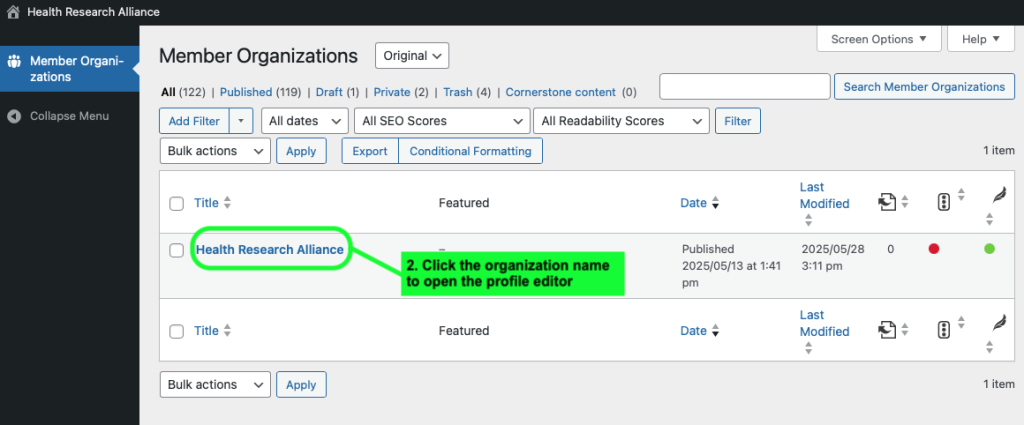Click the green readability score dot
Screen dimensions: 1024x425
point(989,249)
